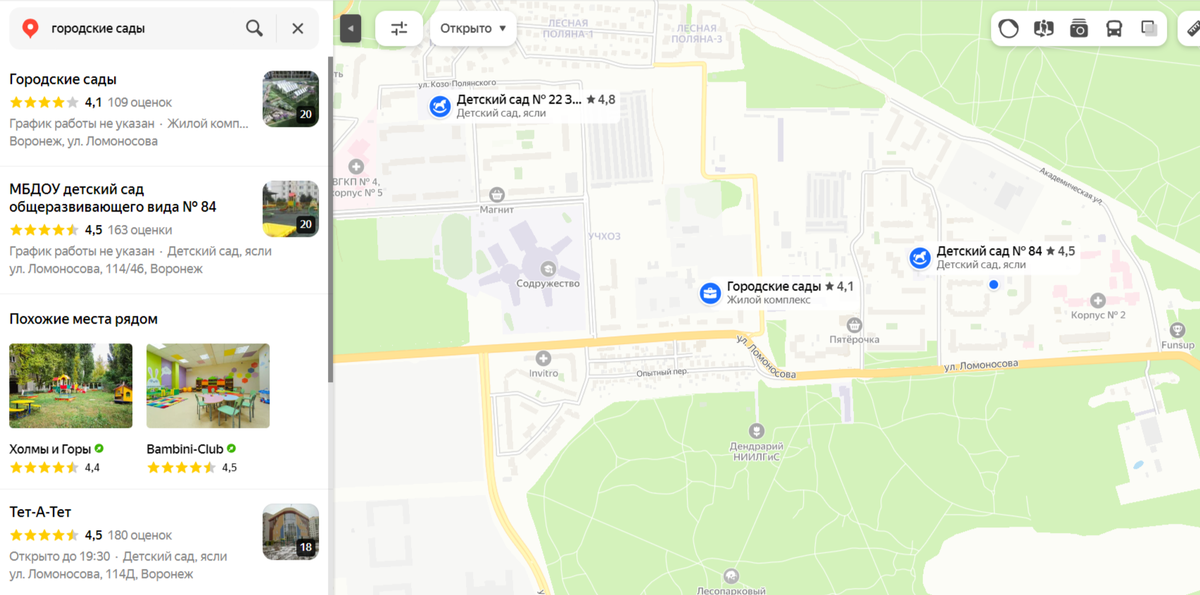Screen dimensions: 1200x595
Task: Click 'УЧХОЗ' district label
Action: [x=604, y=236]
